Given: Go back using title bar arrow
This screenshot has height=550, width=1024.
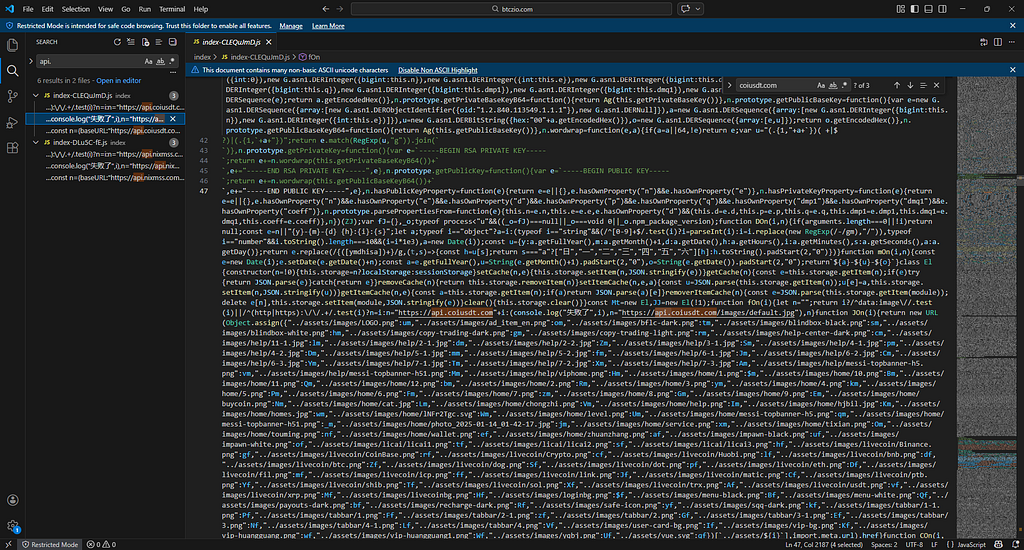Looking at the screenshot, I should [x=326, y=9].
